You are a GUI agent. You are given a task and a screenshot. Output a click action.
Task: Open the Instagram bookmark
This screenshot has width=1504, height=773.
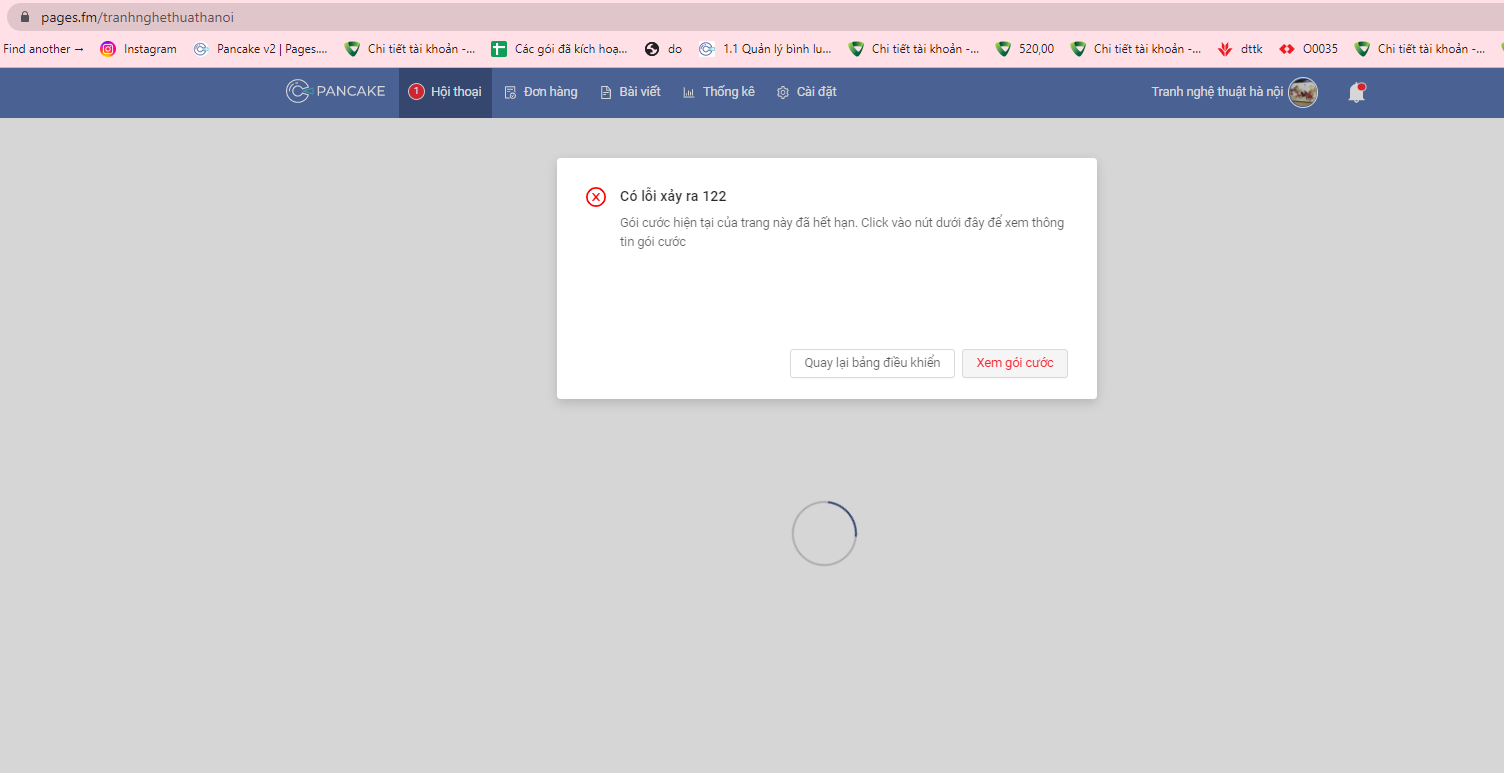click(138, 49)
